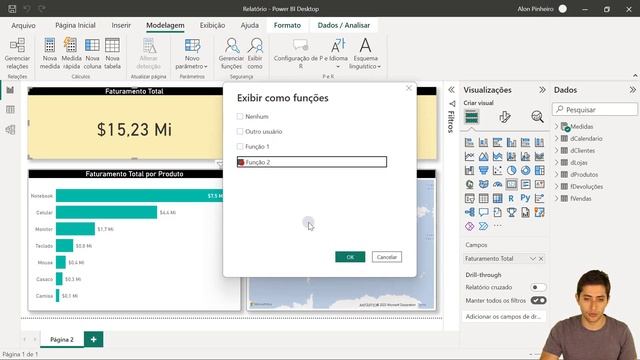Expand the fVendas table
Screen dimensions: 640x360
click(557, 198)
